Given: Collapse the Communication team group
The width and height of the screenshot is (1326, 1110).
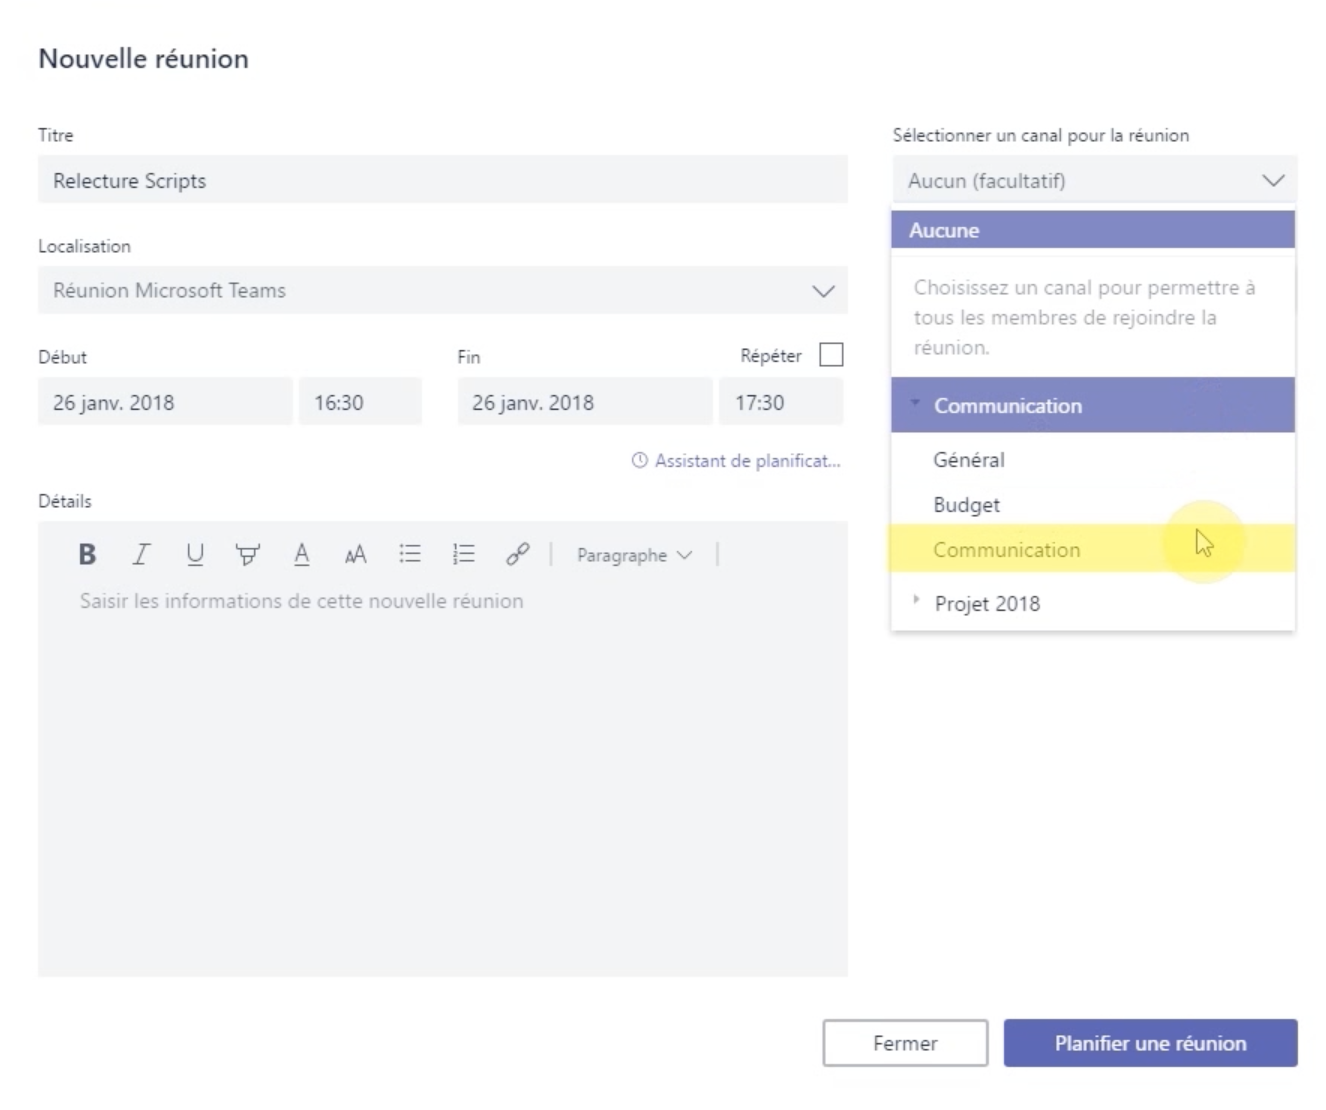Looking at the screenshot, I should pos(915,403).
